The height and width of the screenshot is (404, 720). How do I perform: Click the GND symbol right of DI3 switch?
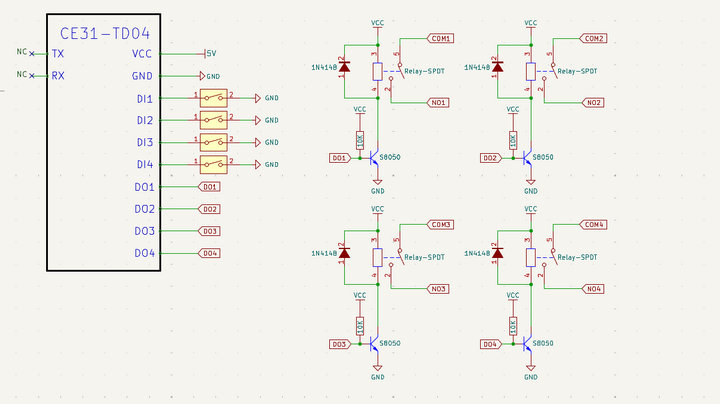(x=264, y=142)
